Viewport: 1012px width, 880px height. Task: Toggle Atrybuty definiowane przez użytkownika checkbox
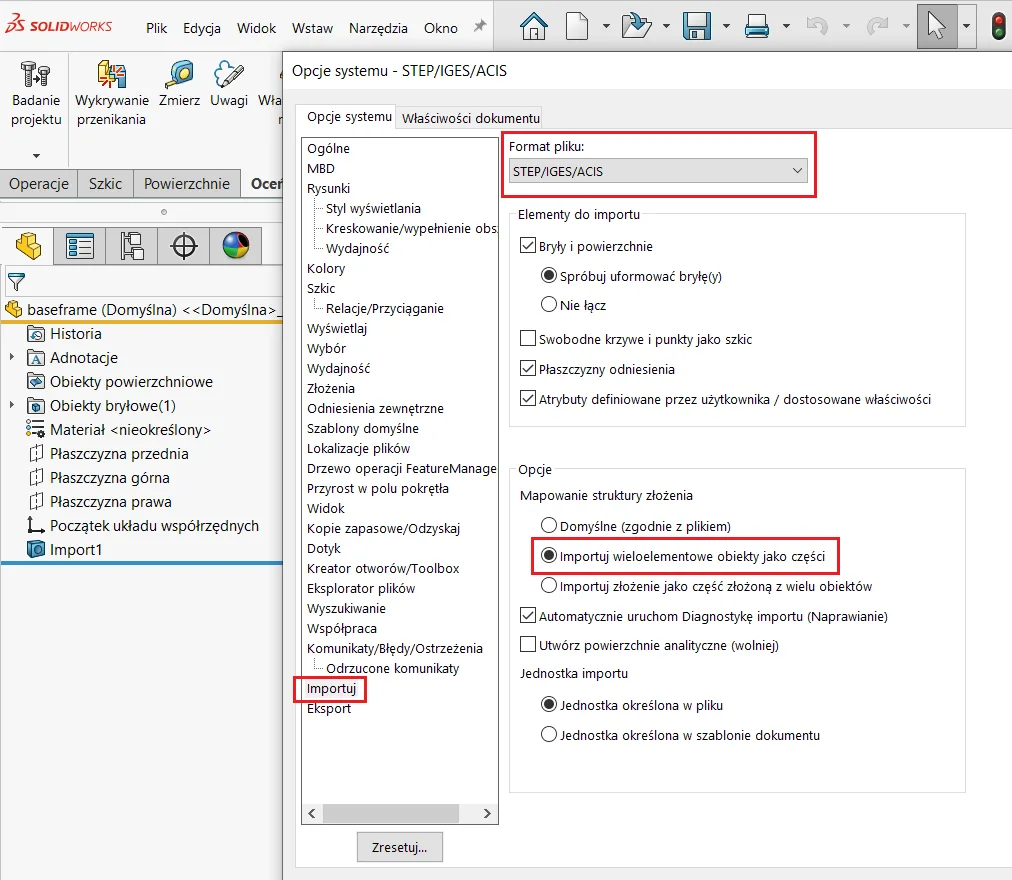coord(527,398)
